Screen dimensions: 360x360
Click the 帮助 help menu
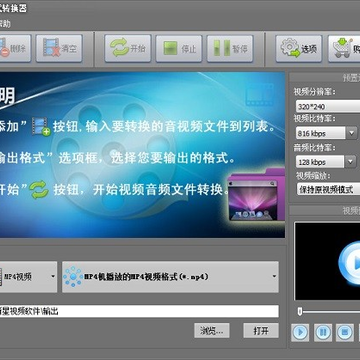coord(5,24)
